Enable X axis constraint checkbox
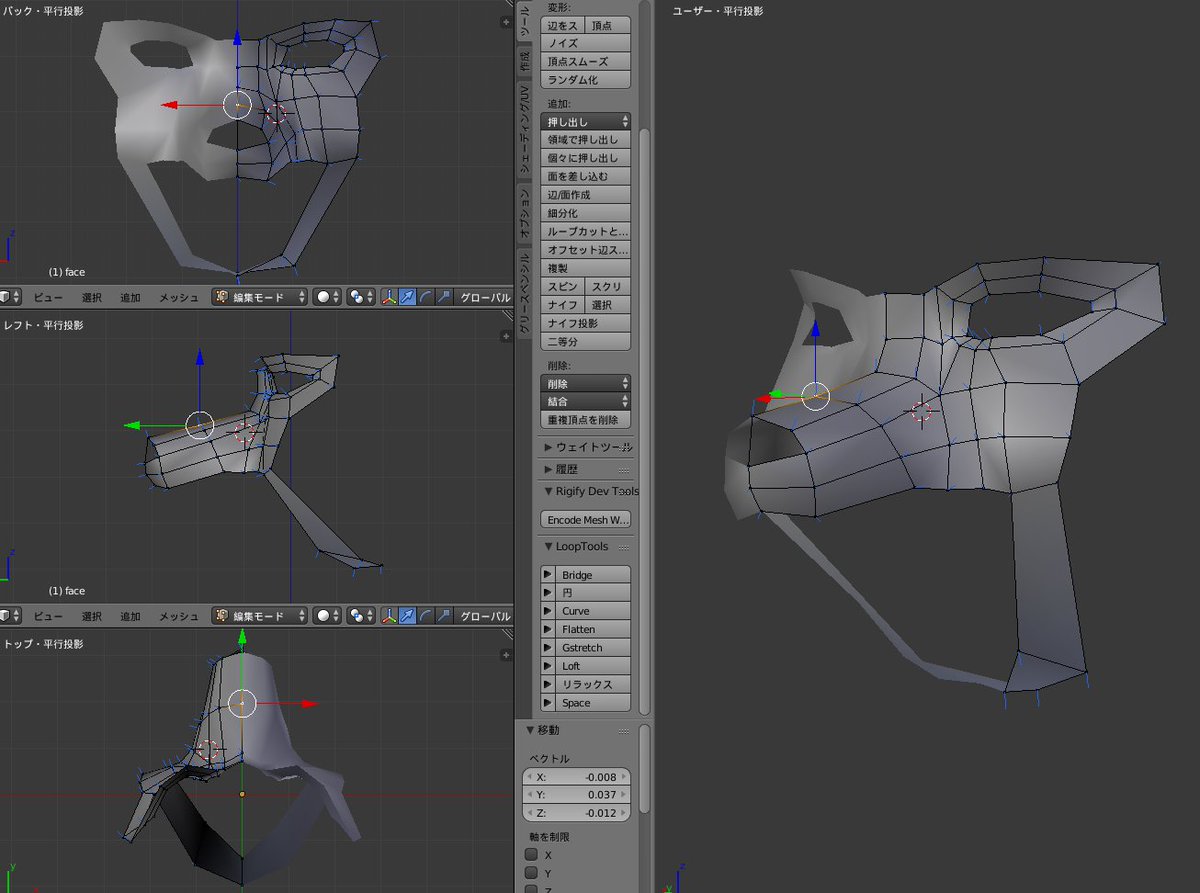Screen dimensions: 1200x893 (x=531, y=855)
